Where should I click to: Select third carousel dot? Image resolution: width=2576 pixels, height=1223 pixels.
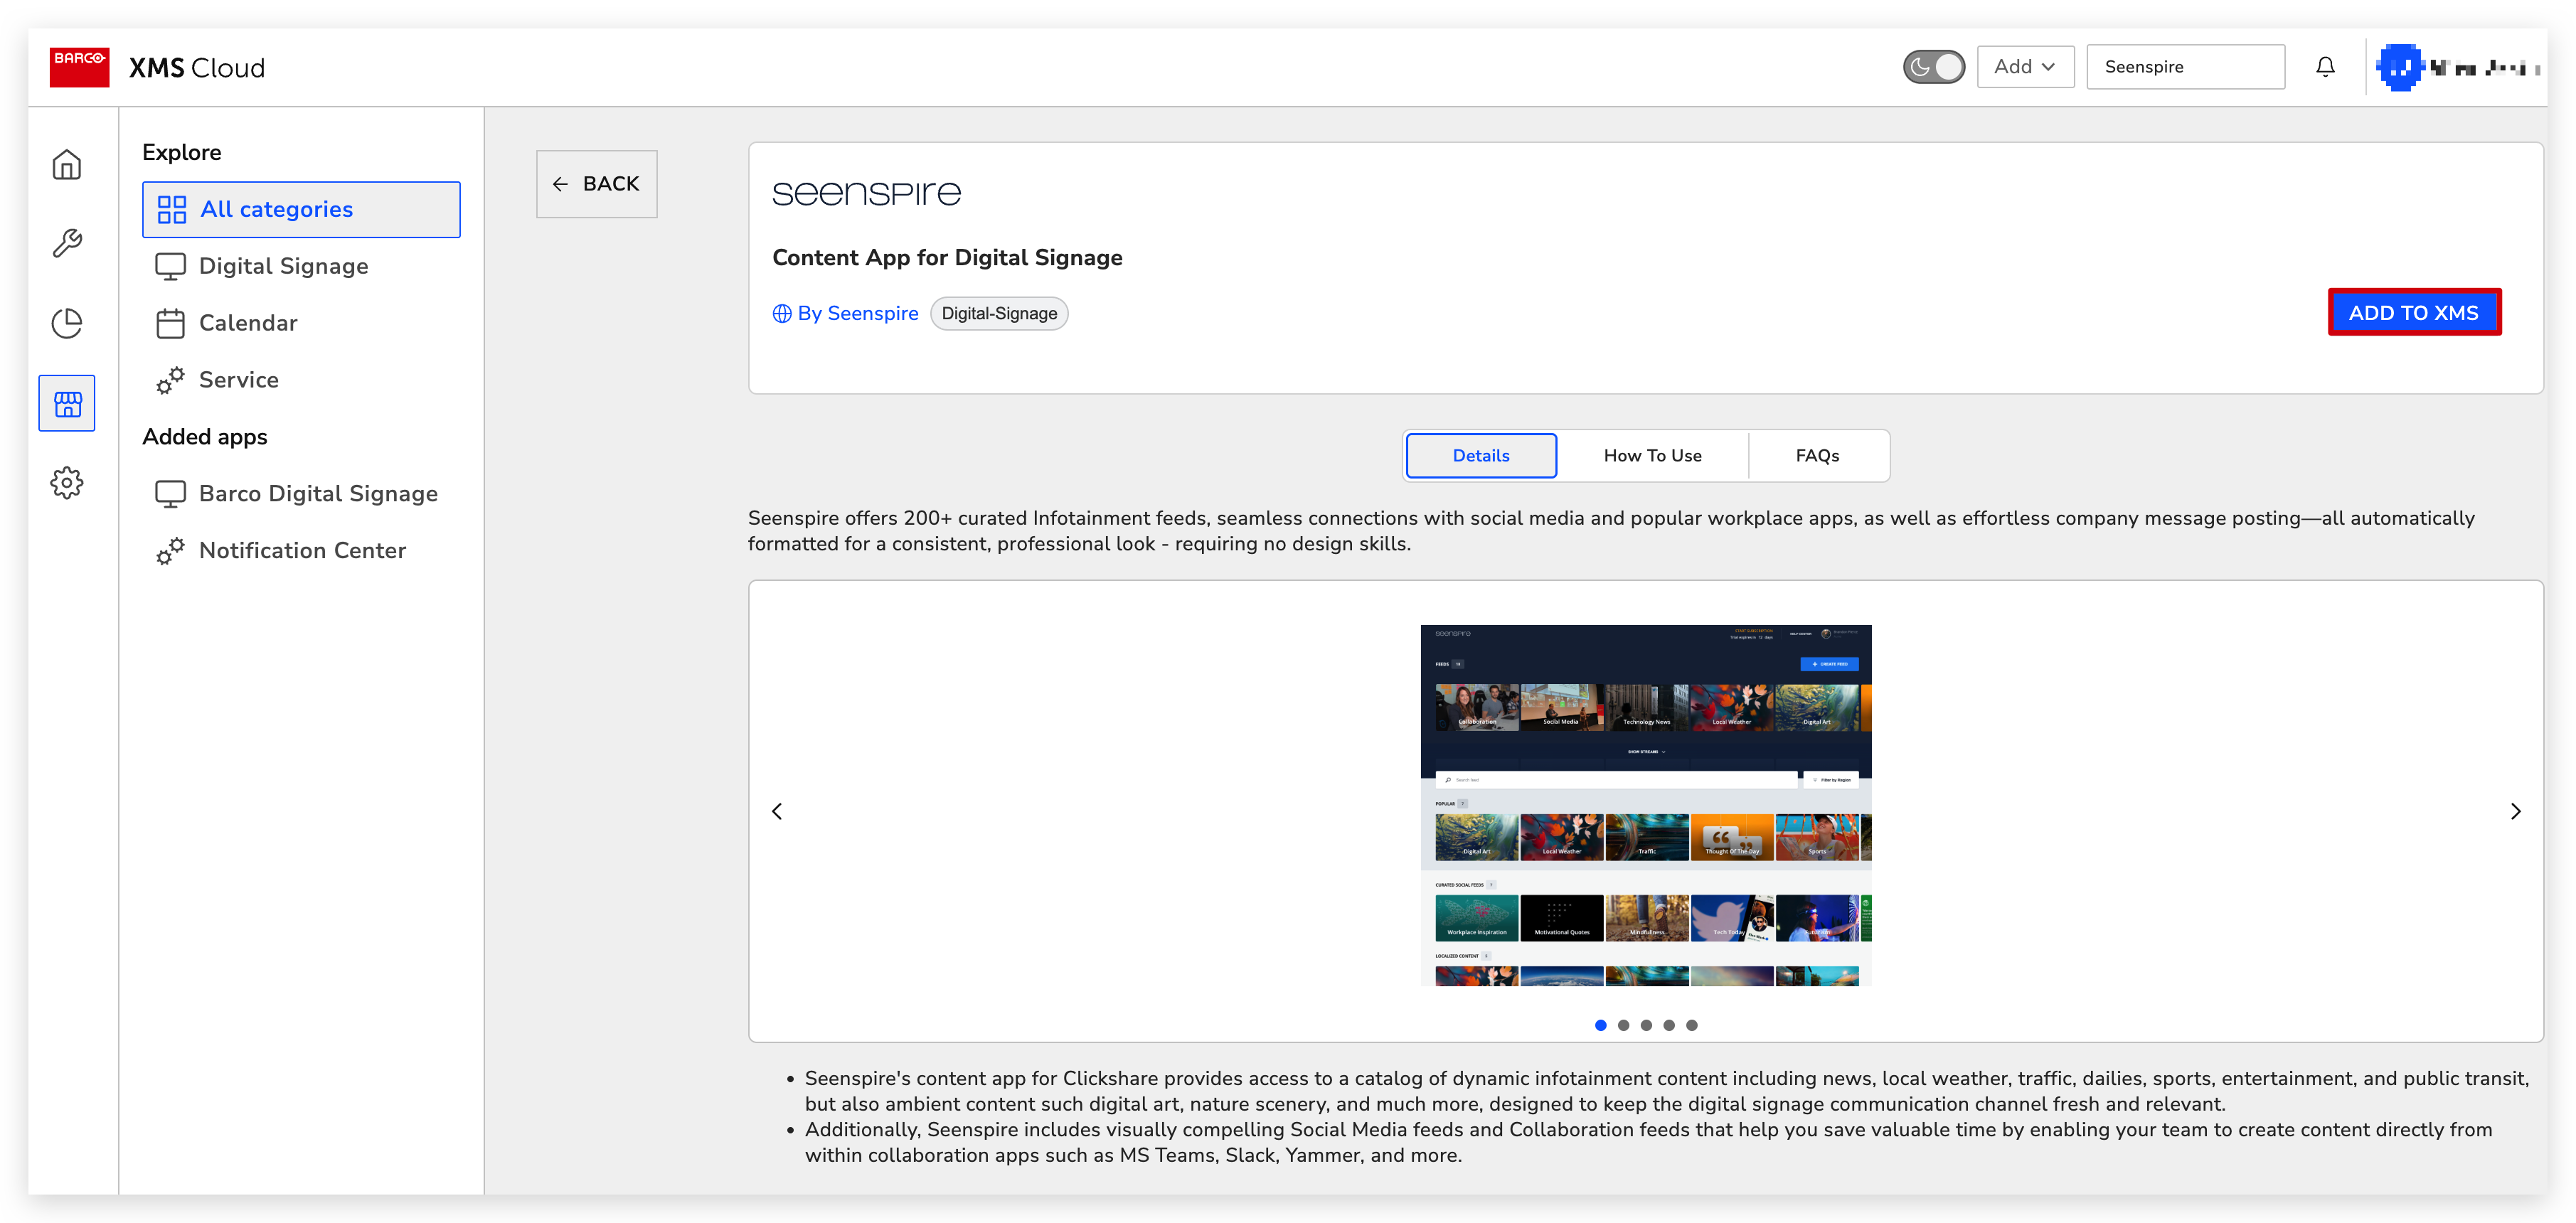(x=1646, y=1026)
